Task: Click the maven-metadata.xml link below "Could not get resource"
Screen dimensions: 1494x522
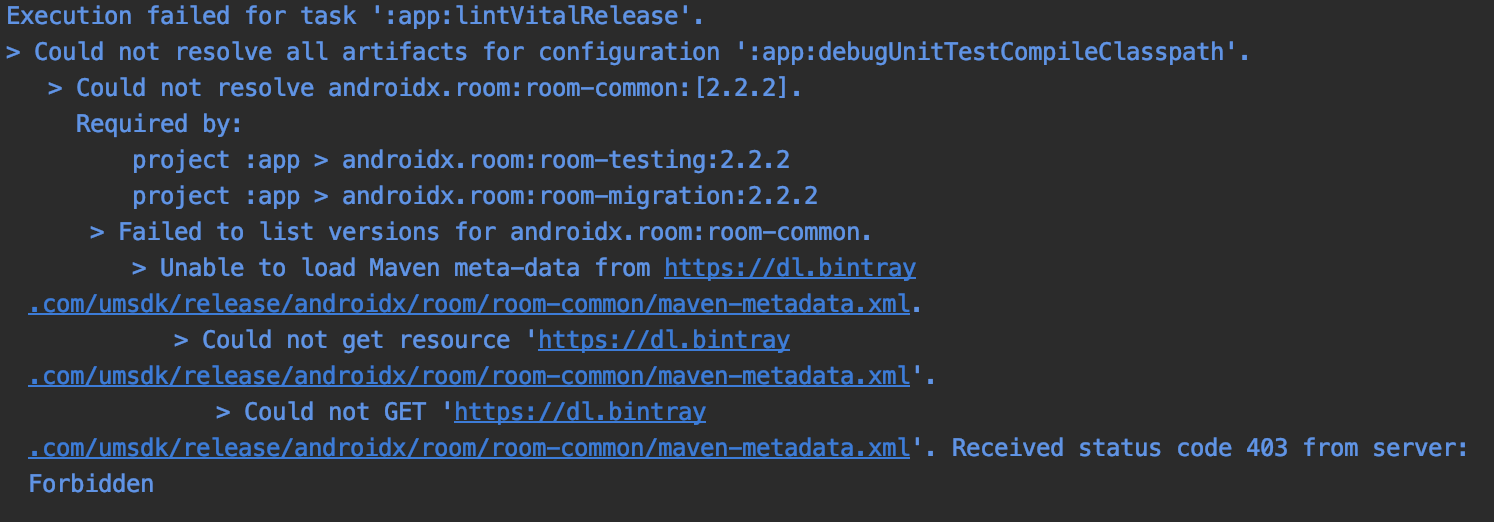Action: tap(469, 376)
